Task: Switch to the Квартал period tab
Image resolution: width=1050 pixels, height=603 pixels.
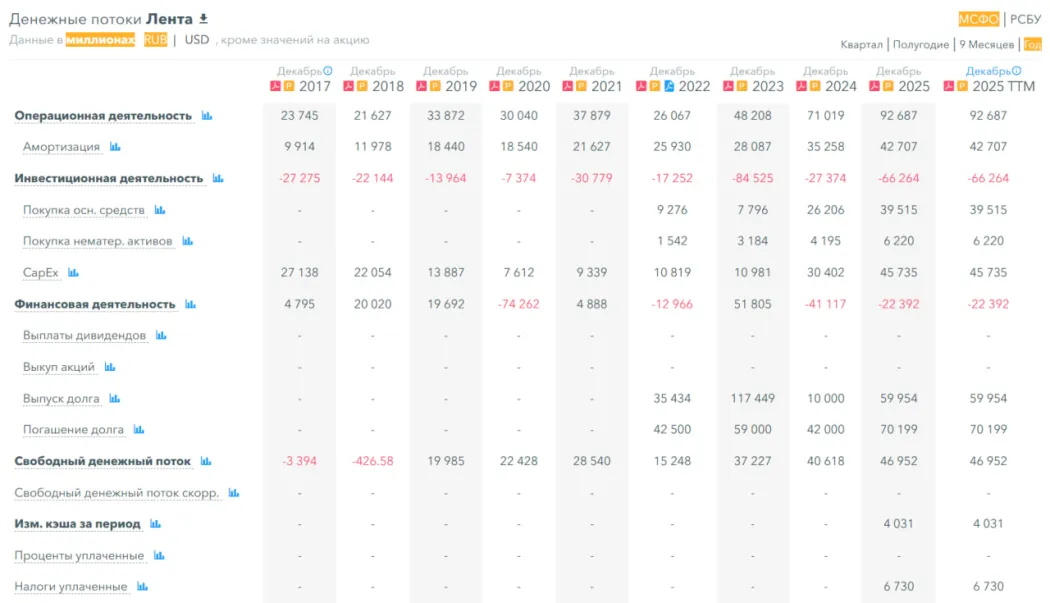Action: click(861, 45)
